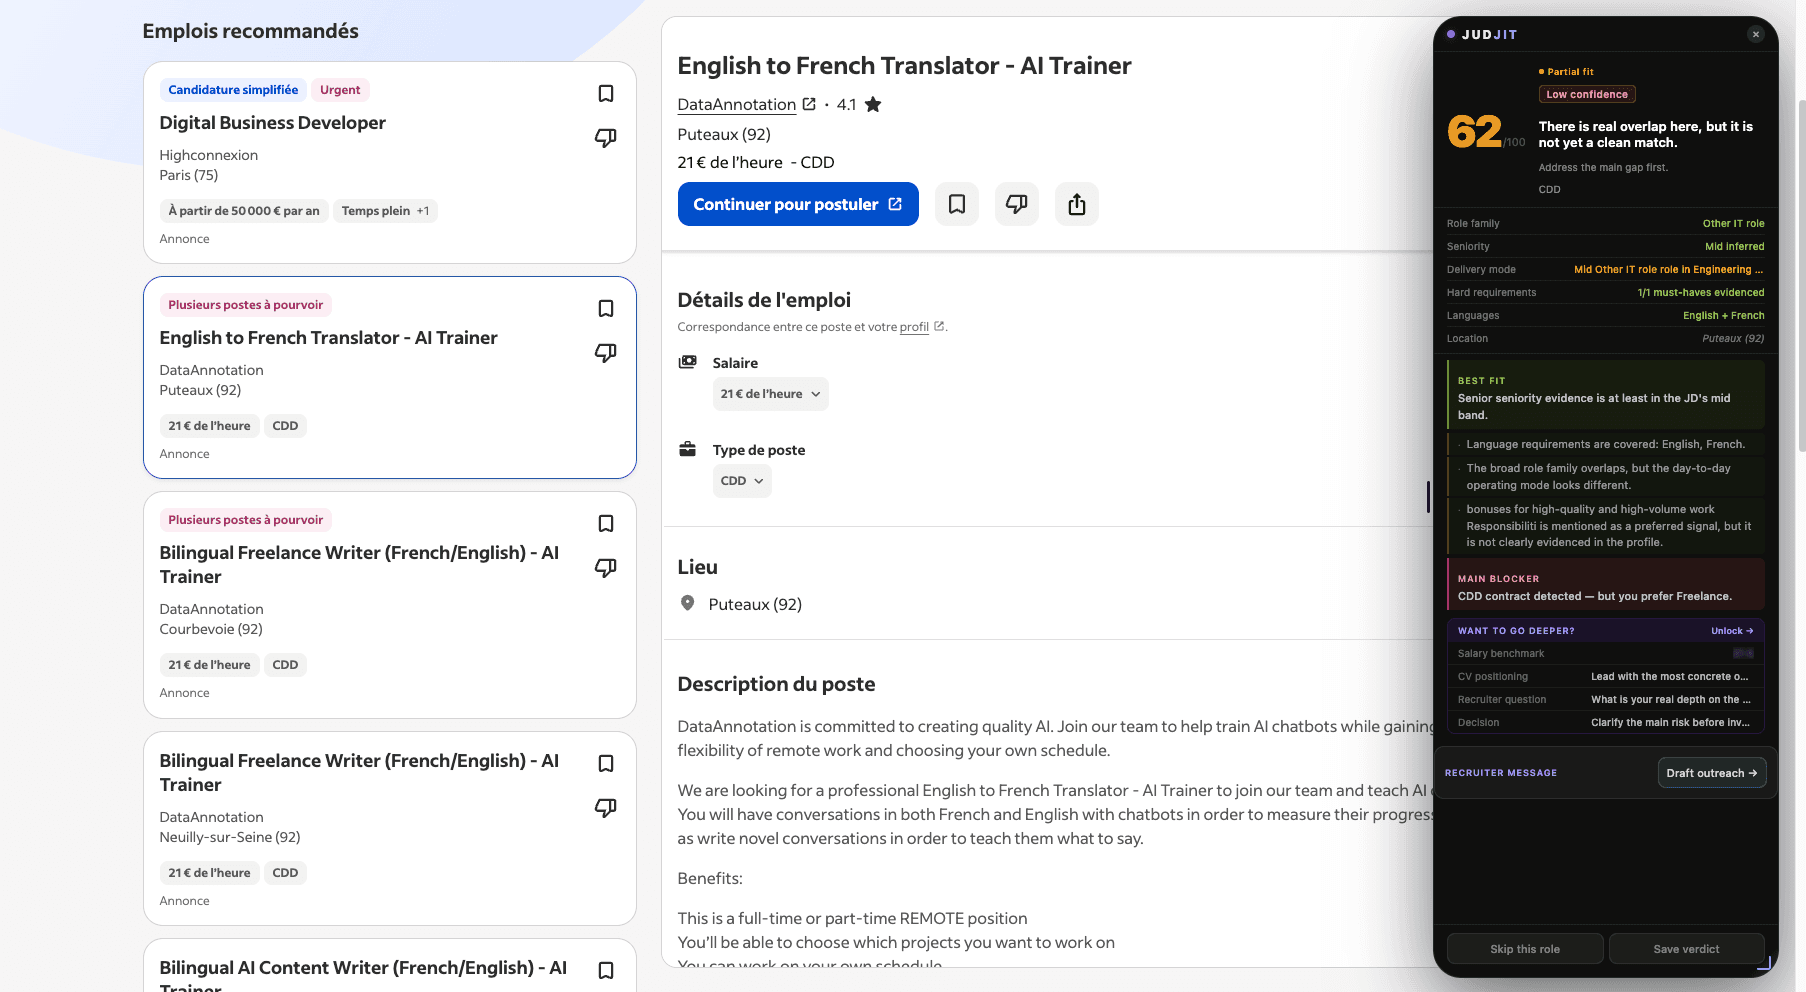This screenshot has width=1806, height=992.
Task: Click the BEST FIT card
Action: click(1605, 397)
